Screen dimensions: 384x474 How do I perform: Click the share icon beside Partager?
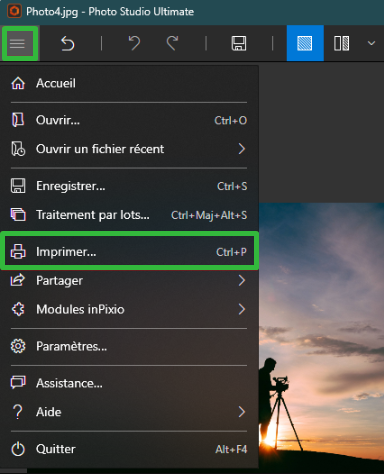(x=18, y=280)
